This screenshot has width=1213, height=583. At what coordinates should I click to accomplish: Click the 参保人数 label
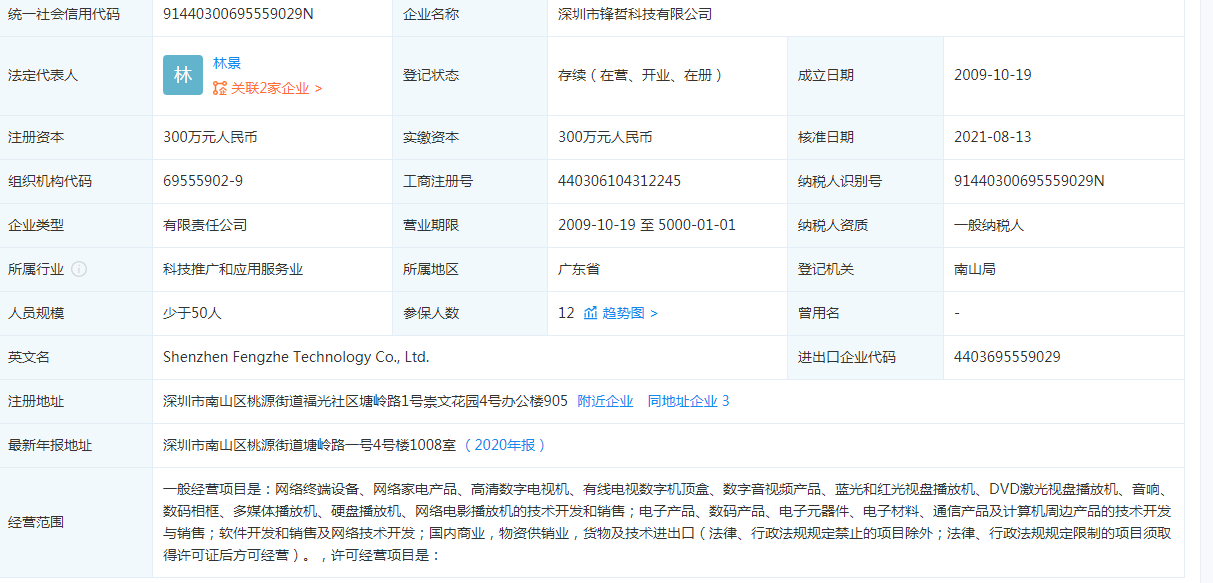click(x=431, y=313)
